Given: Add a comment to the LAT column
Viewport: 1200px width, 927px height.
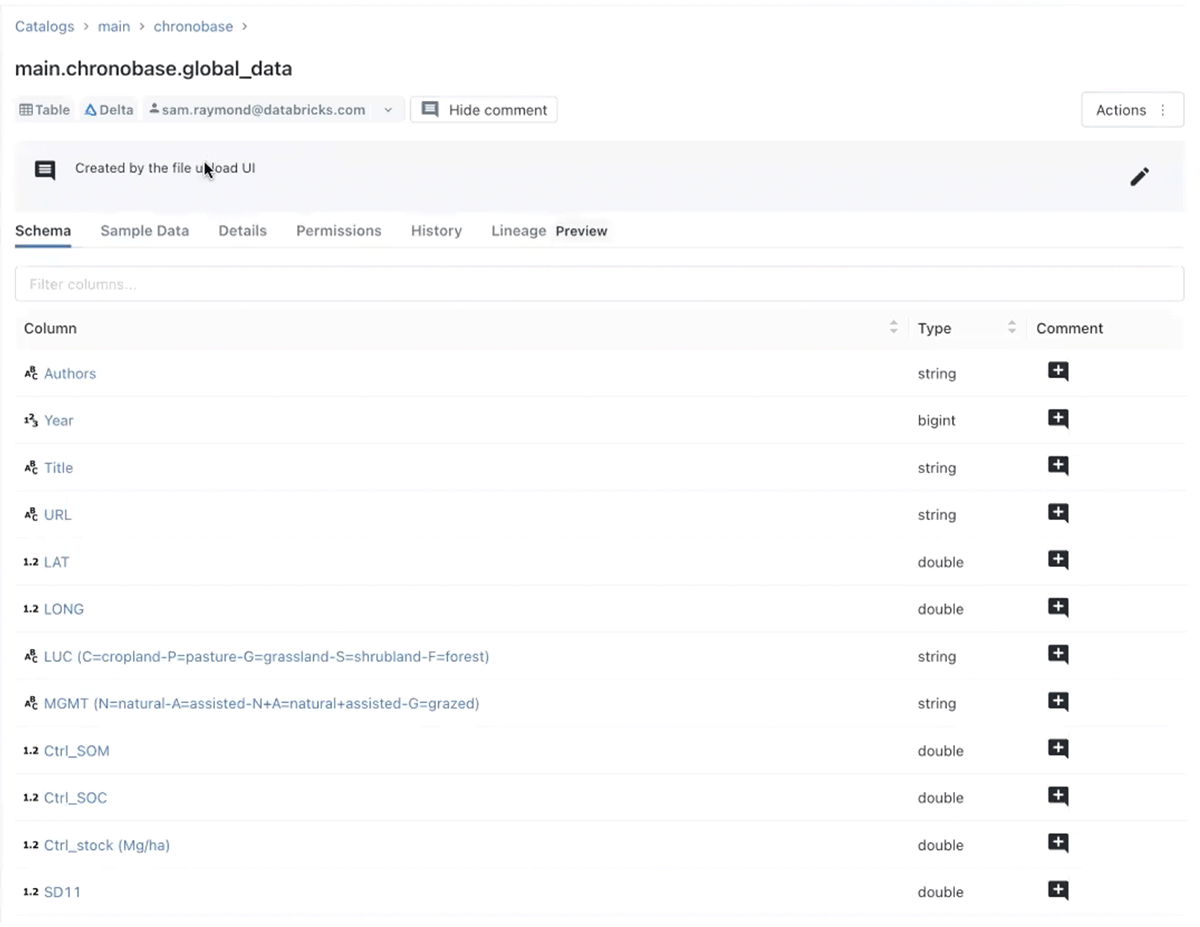Looking at the screenshot, I should pos(1058,560).
